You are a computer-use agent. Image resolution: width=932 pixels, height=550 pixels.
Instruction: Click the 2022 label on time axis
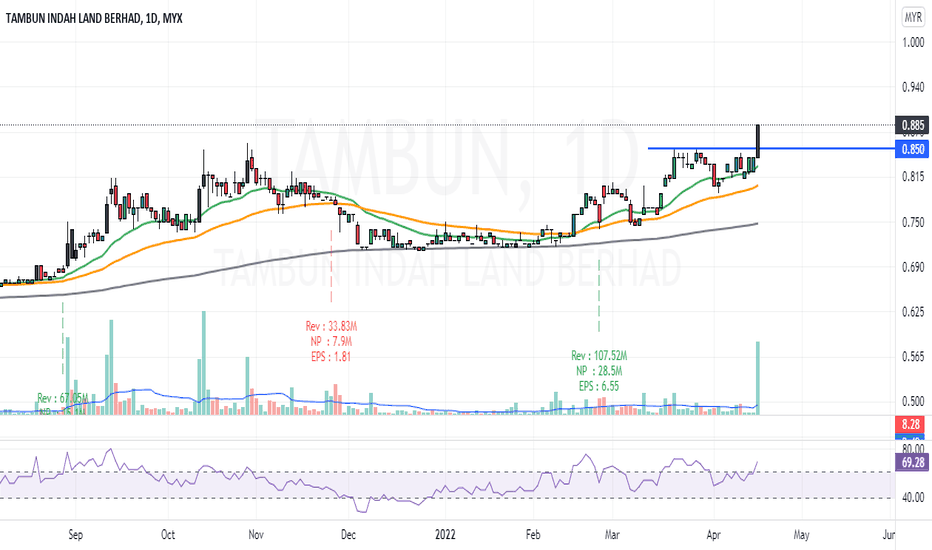click(445, 535)
